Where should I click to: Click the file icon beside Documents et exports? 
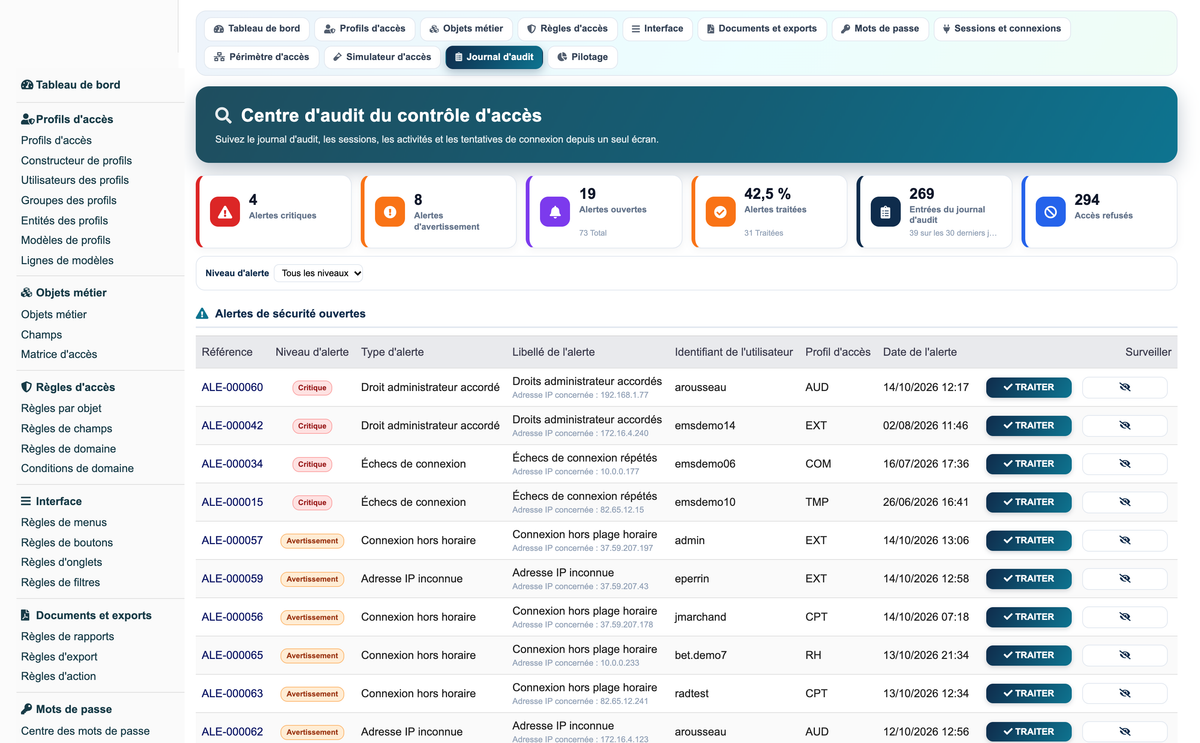click(25, 615)
